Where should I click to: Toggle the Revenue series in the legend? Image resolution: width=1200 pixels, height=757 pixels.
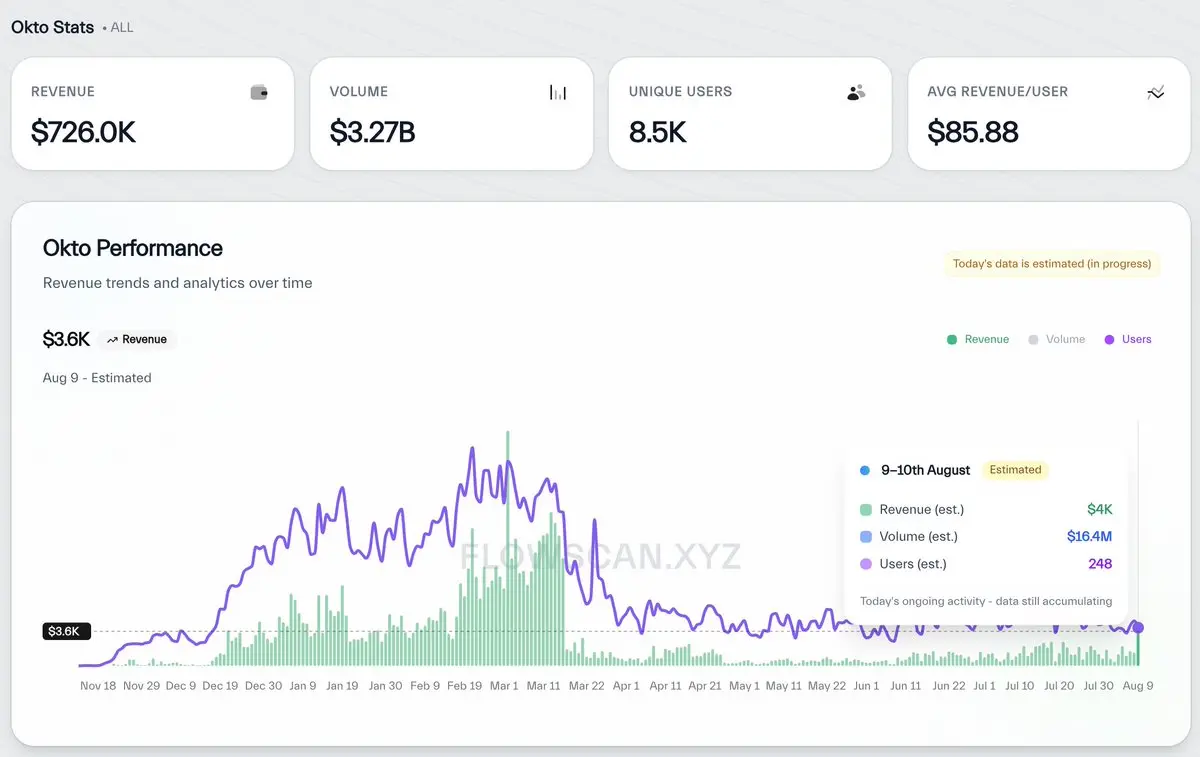coord(978,340)
